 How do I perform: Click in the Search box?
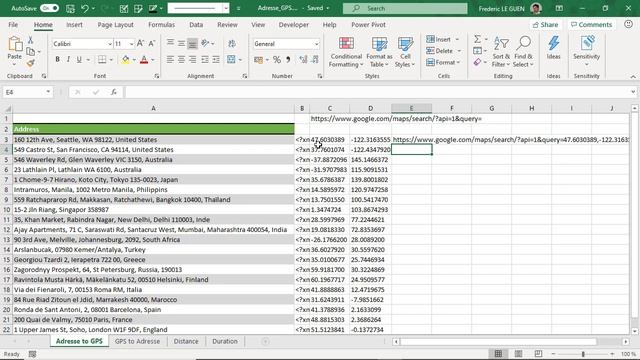coord(405,8)
